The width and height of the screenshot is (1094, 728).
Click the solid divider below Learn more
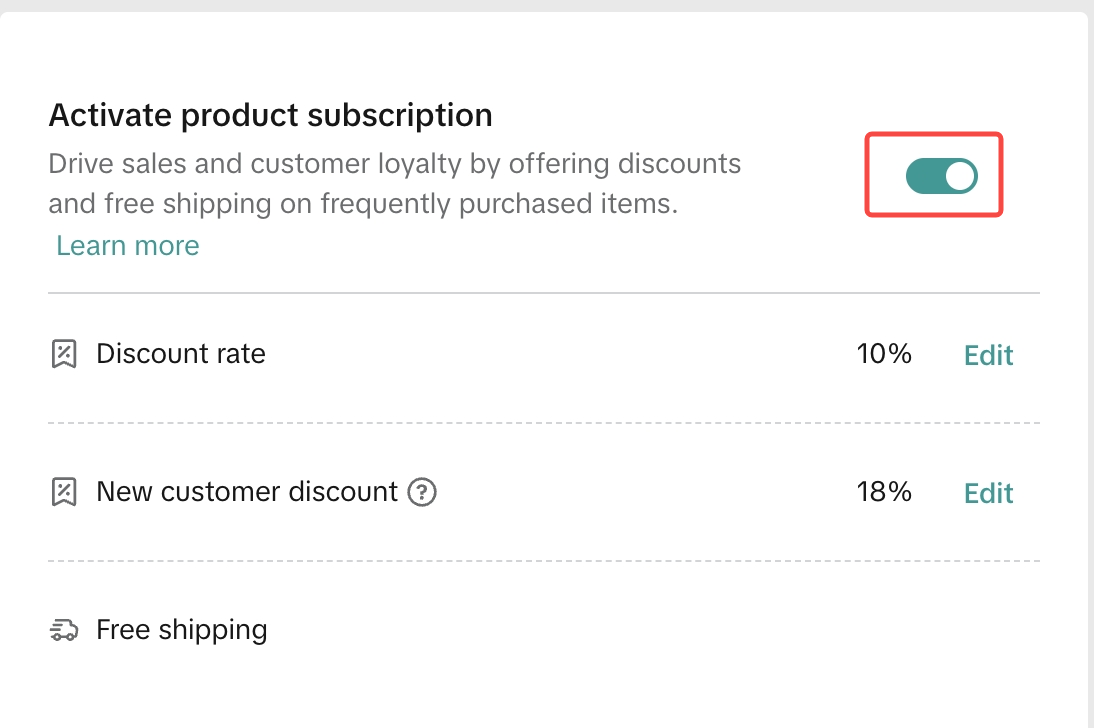[544, 293]
